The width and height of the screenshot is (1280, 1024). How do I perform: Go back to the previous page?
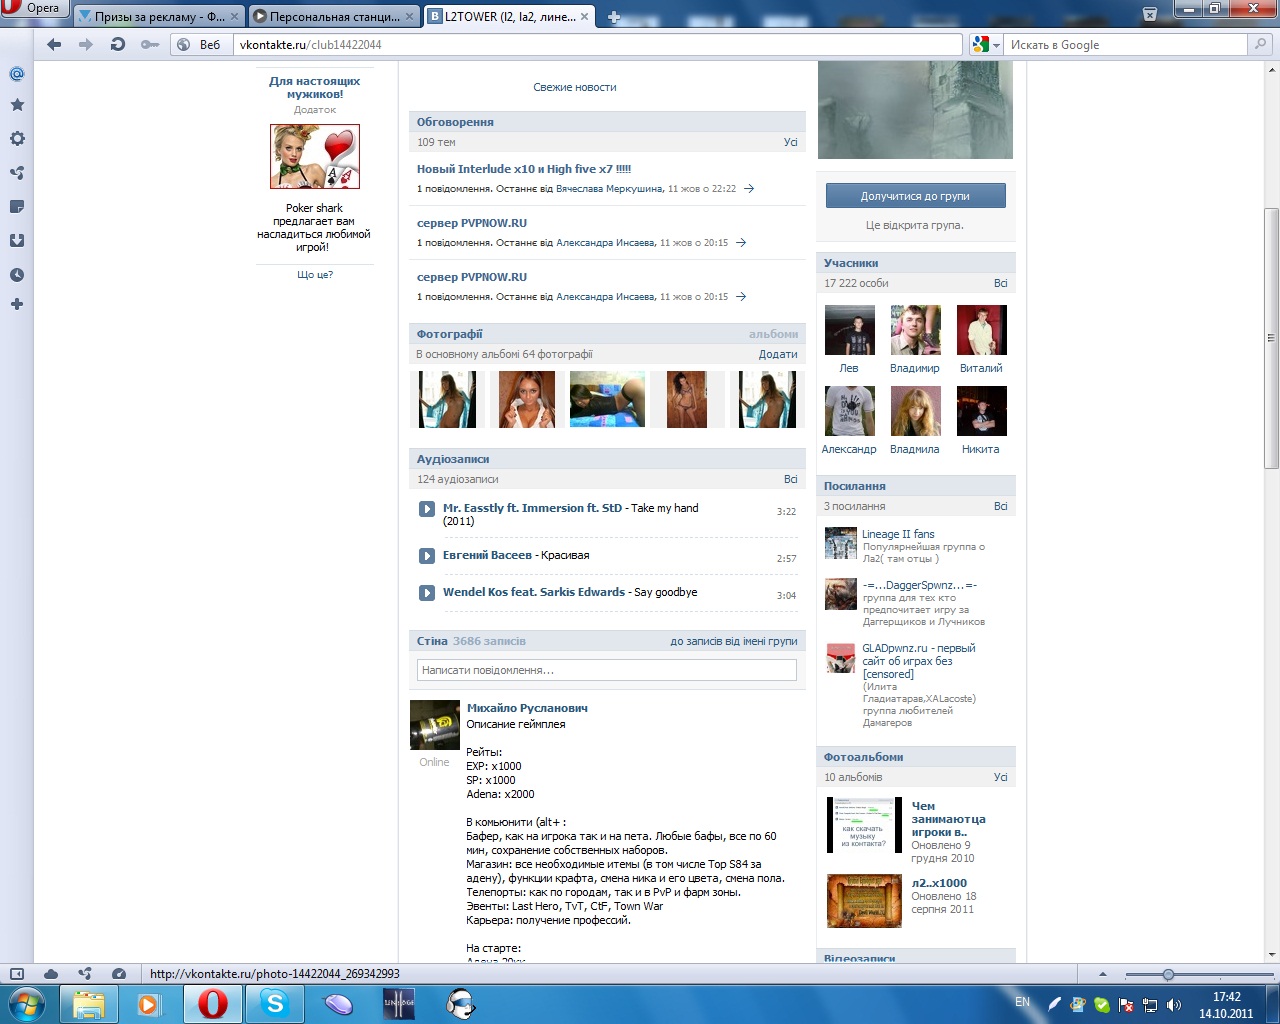coord(54,44)
